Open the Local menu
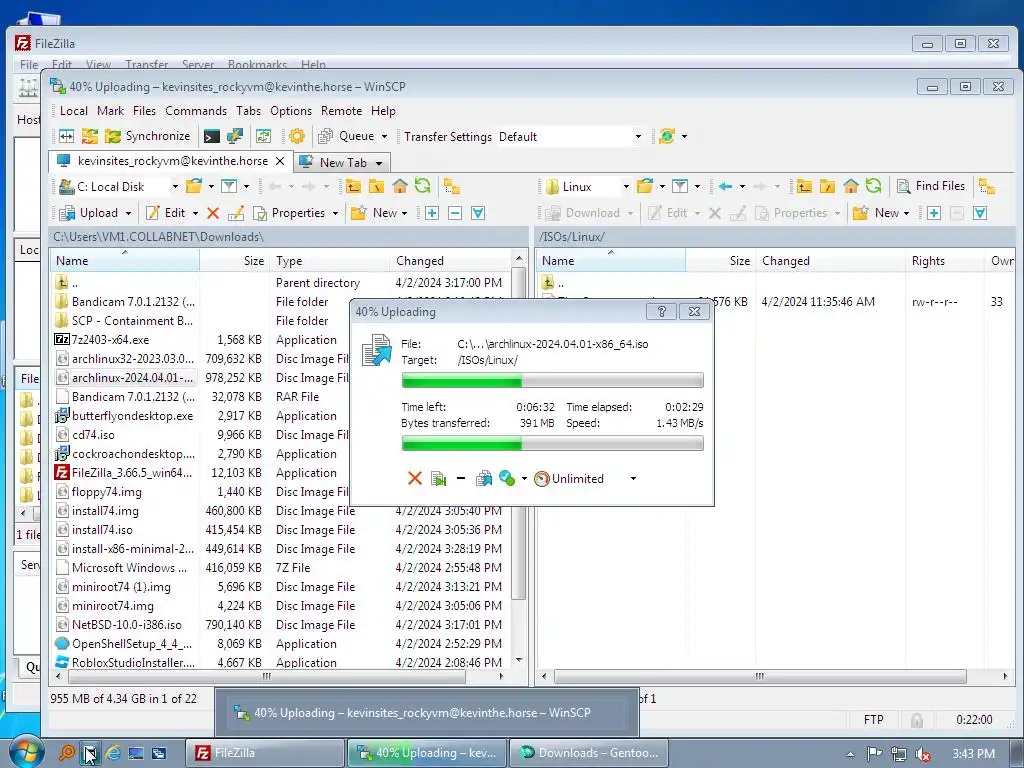Viewport: 1024px width, 768px height. click(x=74, y=111)
